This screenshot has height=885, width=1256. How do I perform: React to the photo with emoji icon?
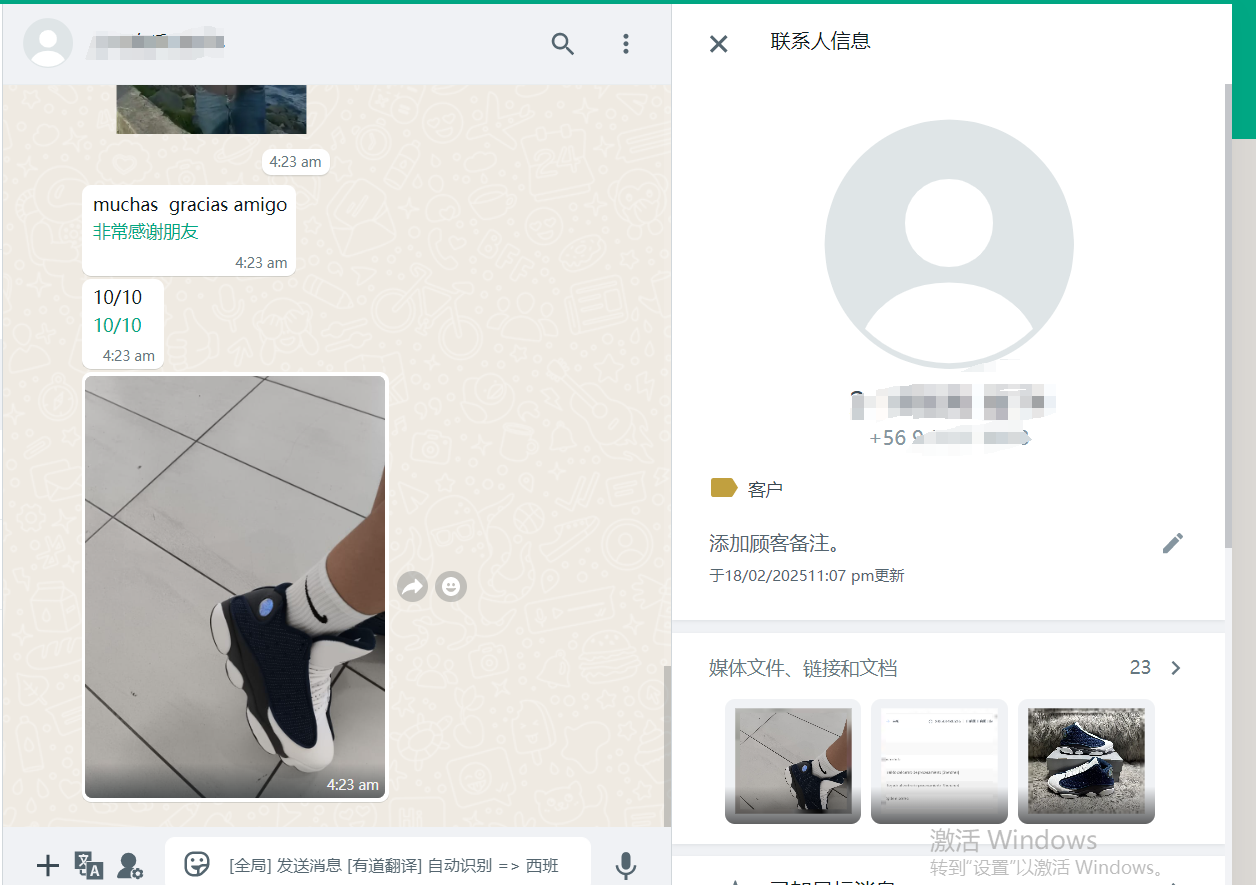click(451, 587)
